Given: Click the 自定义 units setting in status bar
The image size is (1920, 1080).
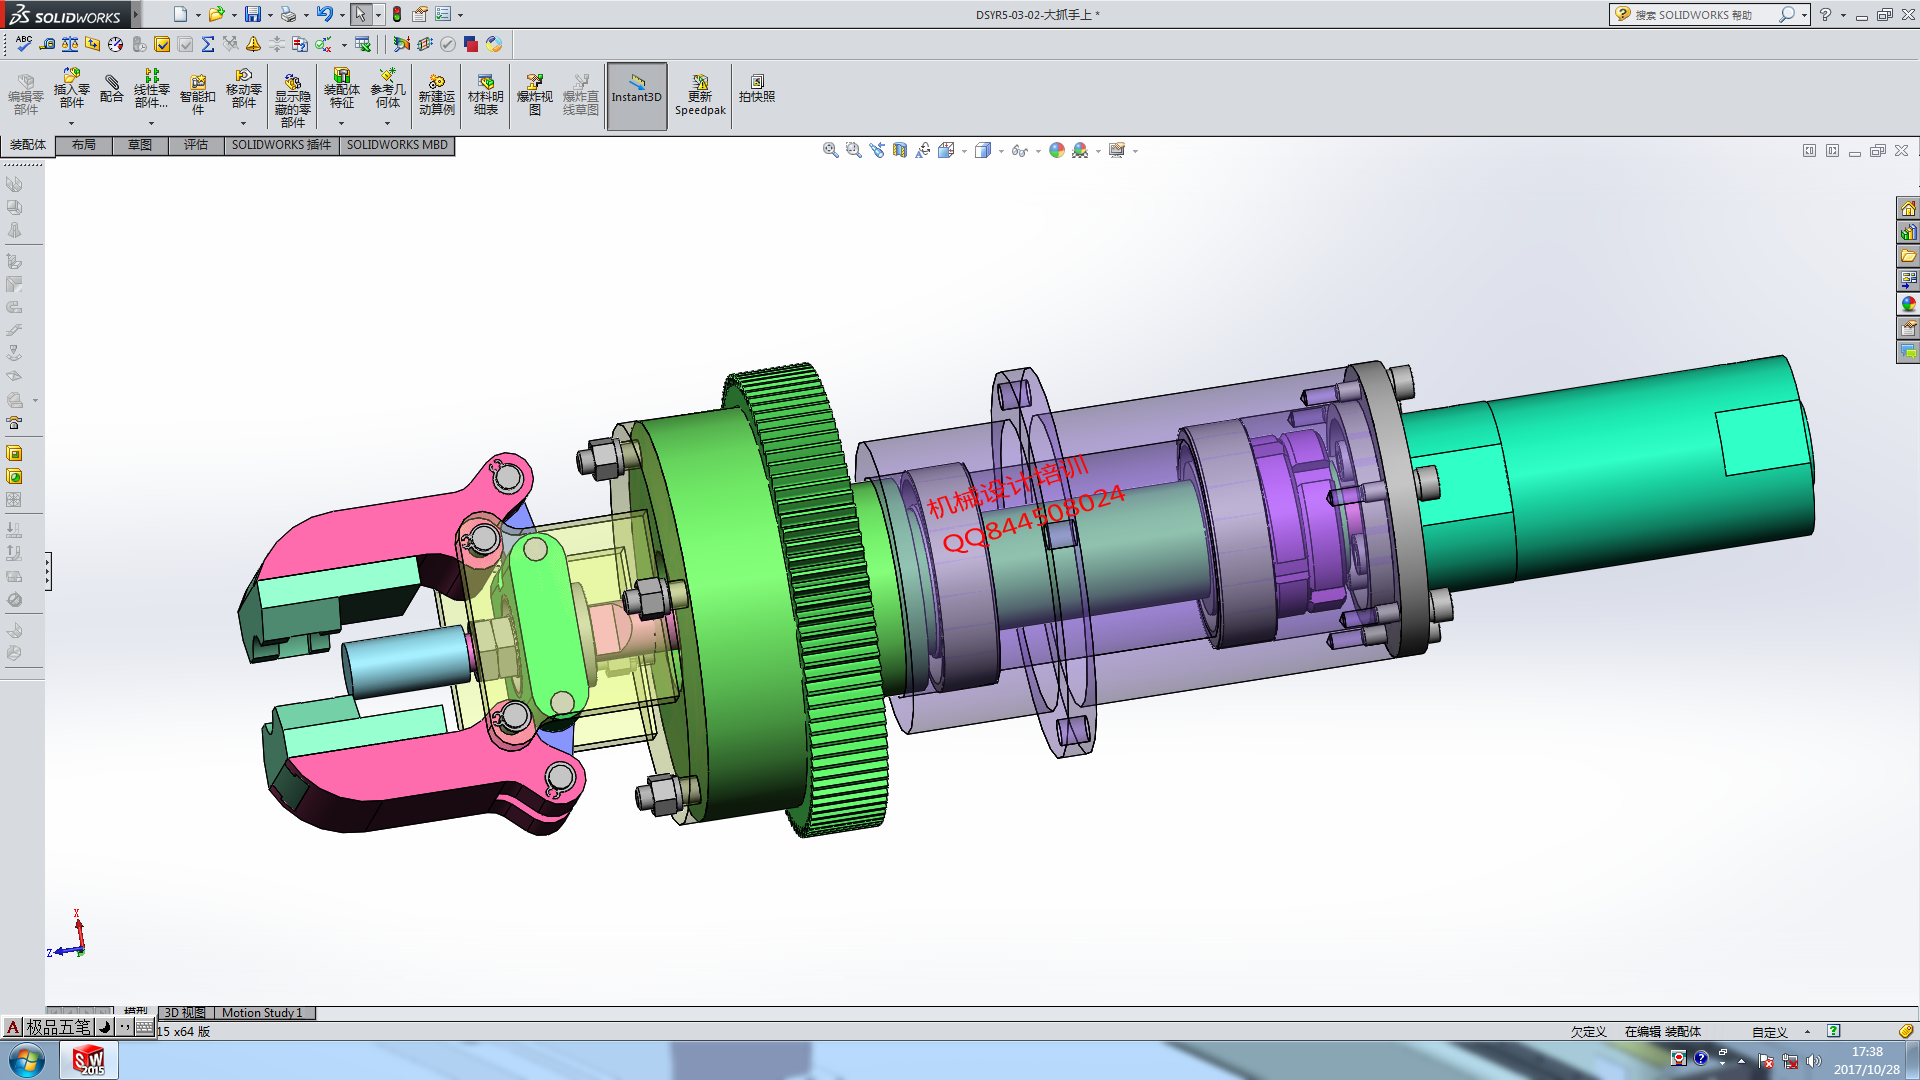Looking at the screenshot, I should point(1769,1032).
